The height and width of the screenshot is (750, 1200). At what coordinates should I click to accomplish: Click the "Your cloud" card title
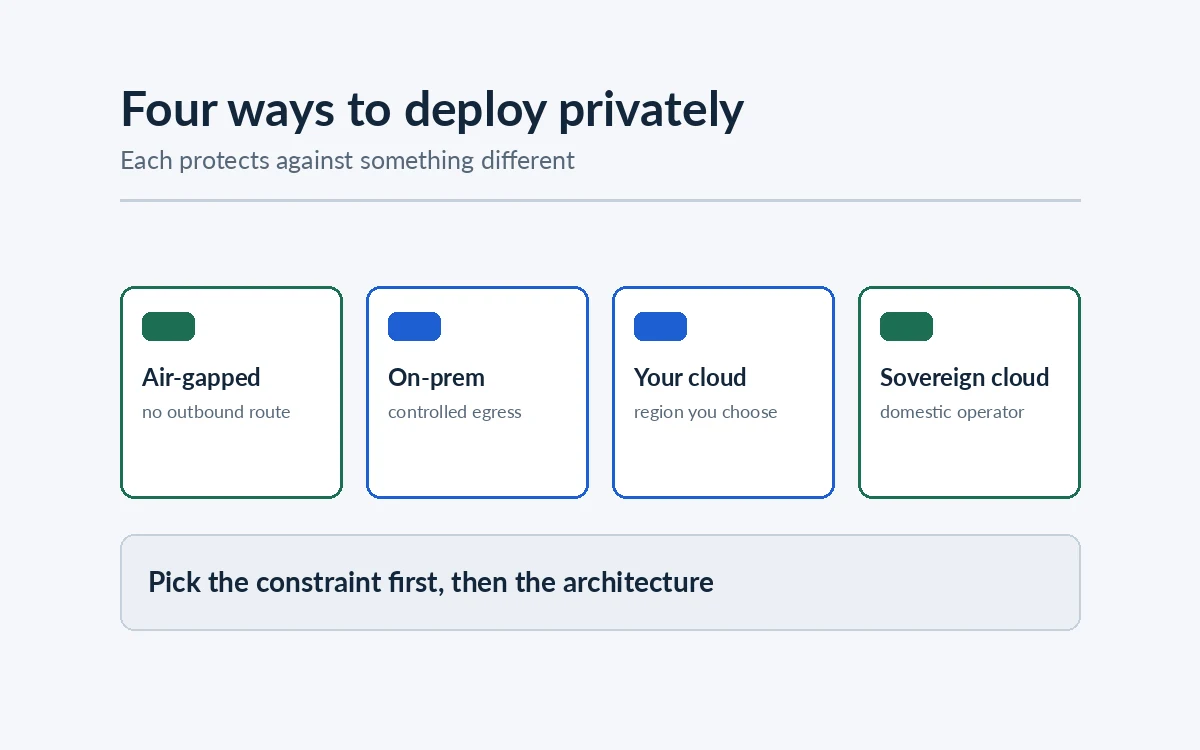(690, 378)
